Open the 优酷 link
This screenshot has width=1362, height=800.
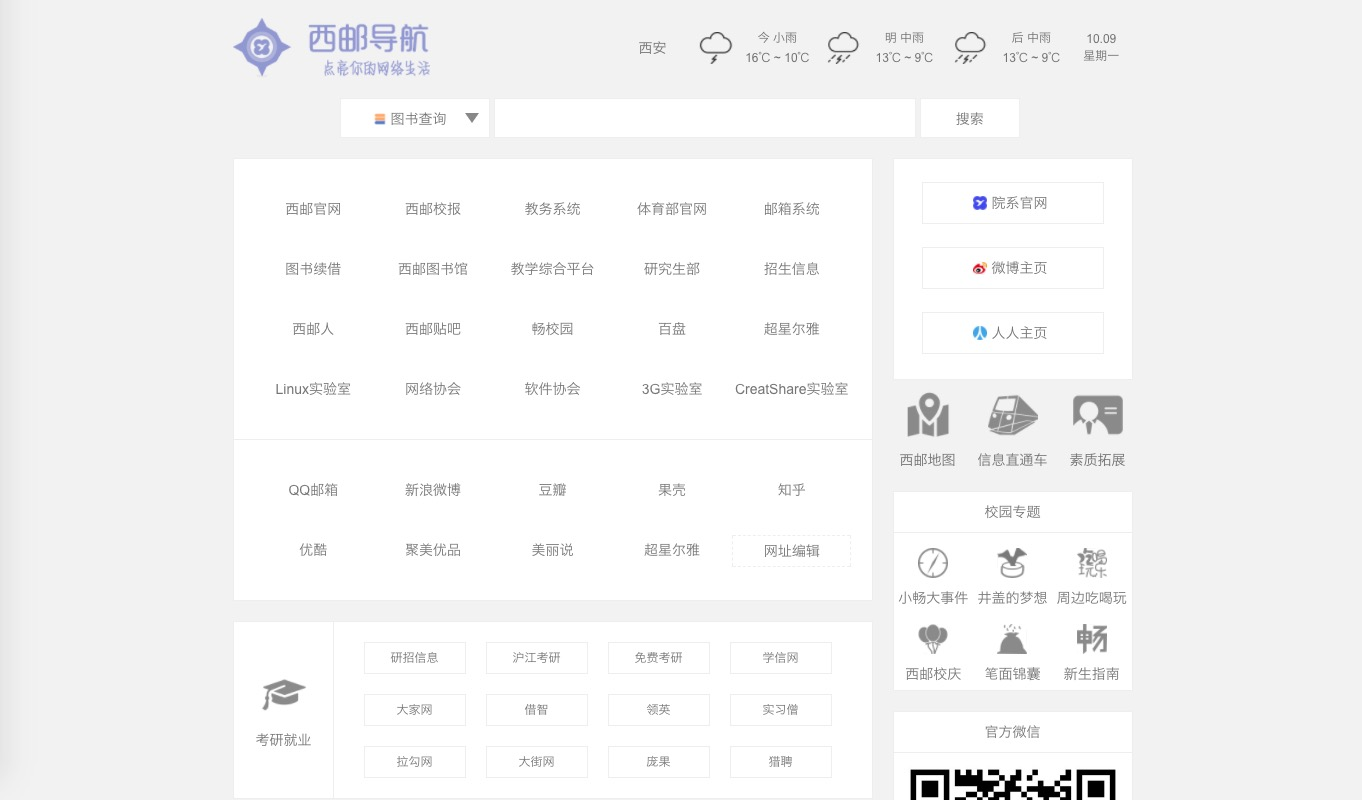313,550
